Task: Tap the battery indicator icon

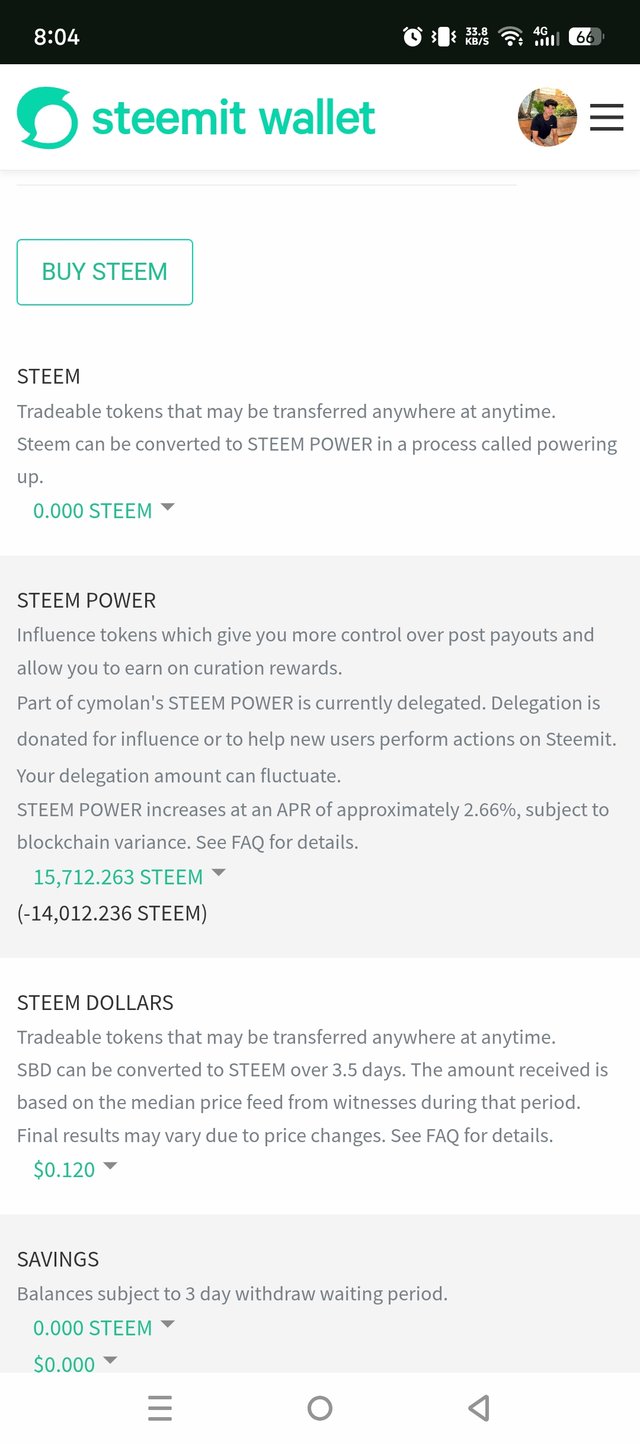Action: click(586, 37)
